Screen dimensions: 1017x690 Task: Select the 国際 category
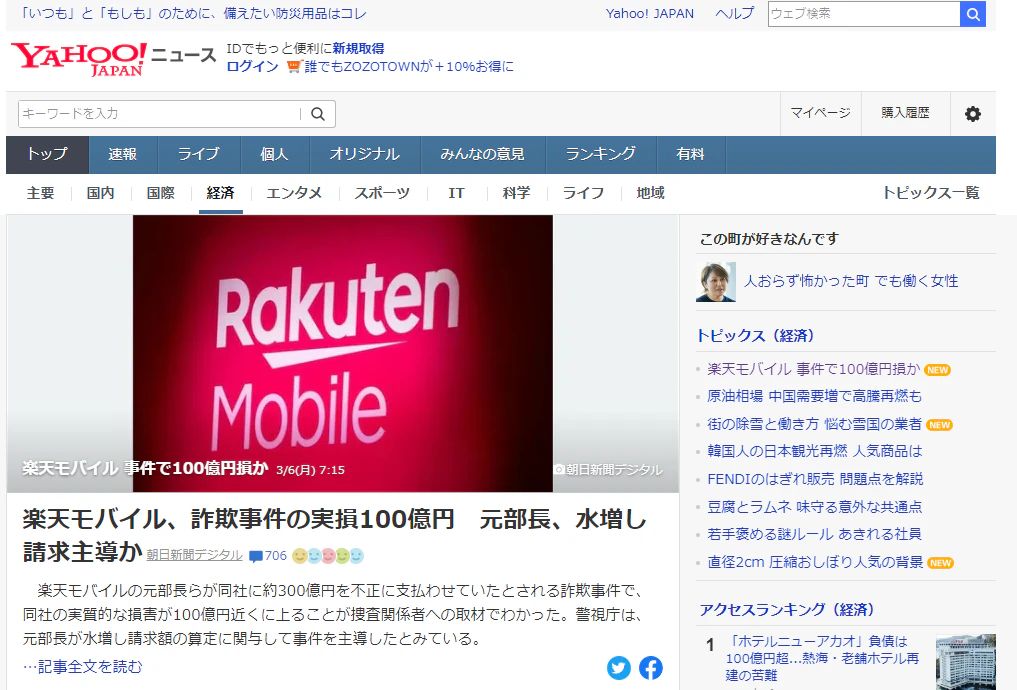pyautogui.click(x=161, y=193)
